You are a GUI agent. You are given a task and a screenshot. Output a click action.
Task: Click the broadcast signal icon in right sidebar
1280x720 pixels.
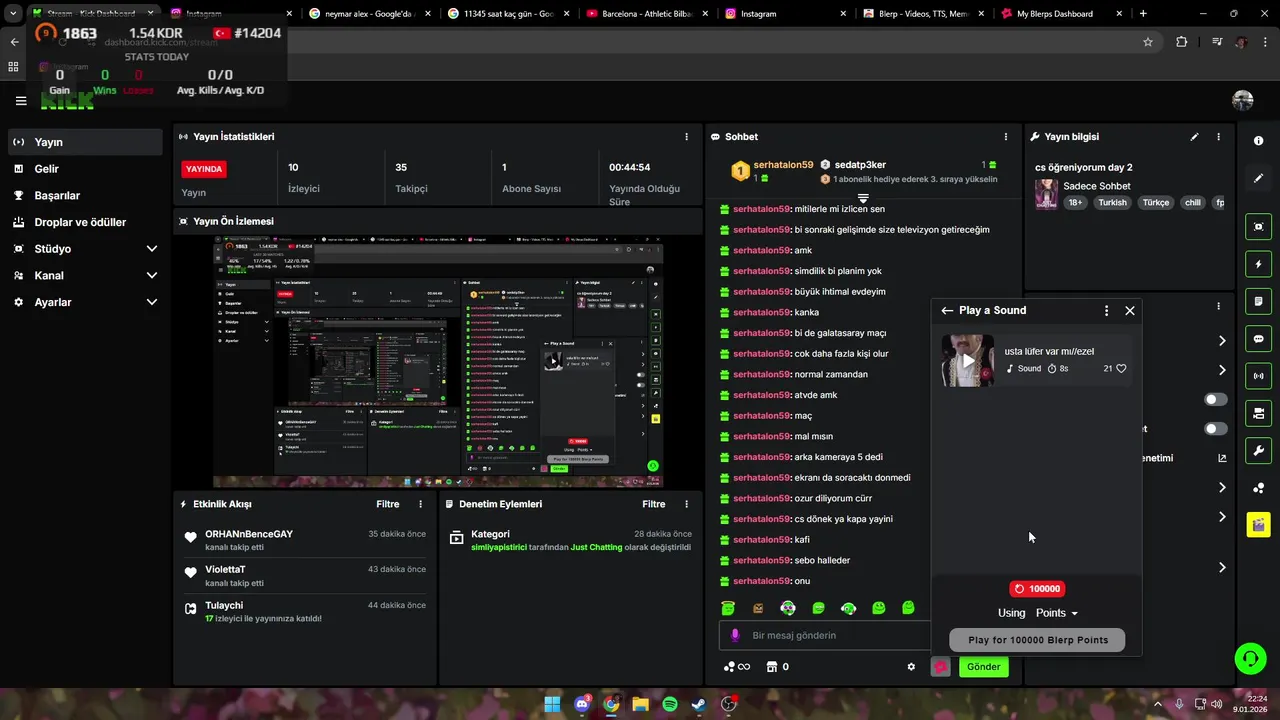point(1259,376)
